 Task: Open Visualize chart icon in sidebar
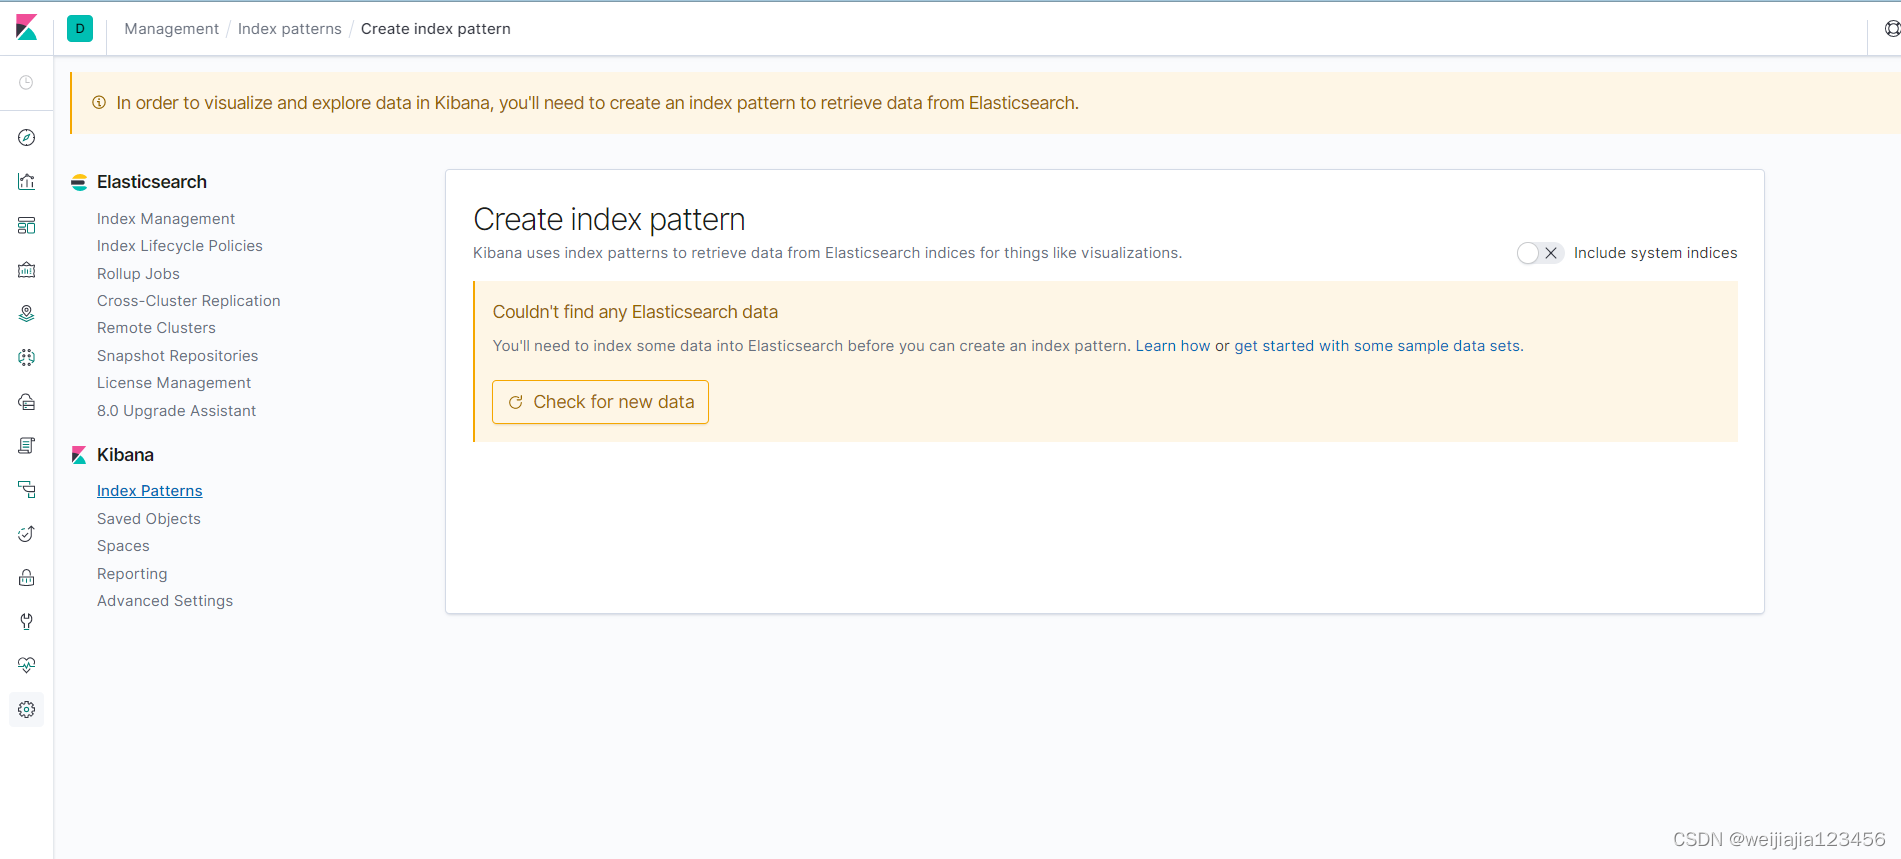click(27, 182)
